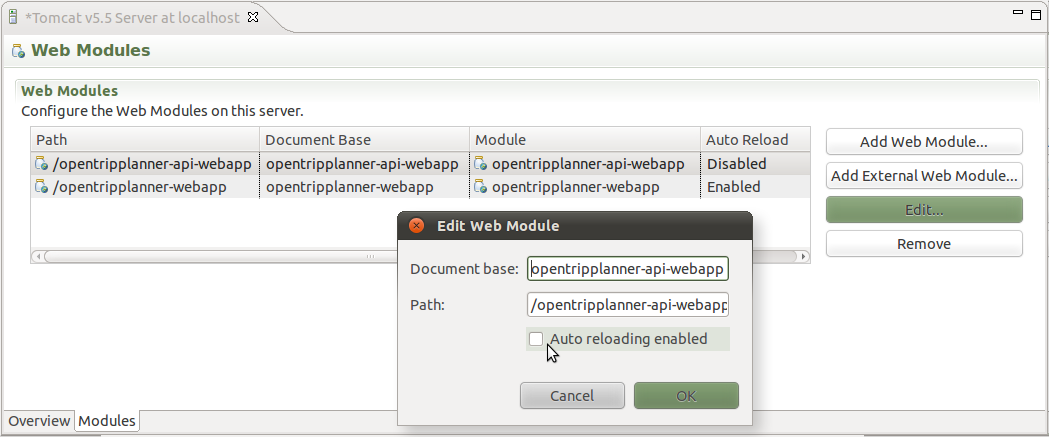Maximize the editor panel
Image resolution: width=1049 pixels, height=437 pixels.
(1033, 14)
